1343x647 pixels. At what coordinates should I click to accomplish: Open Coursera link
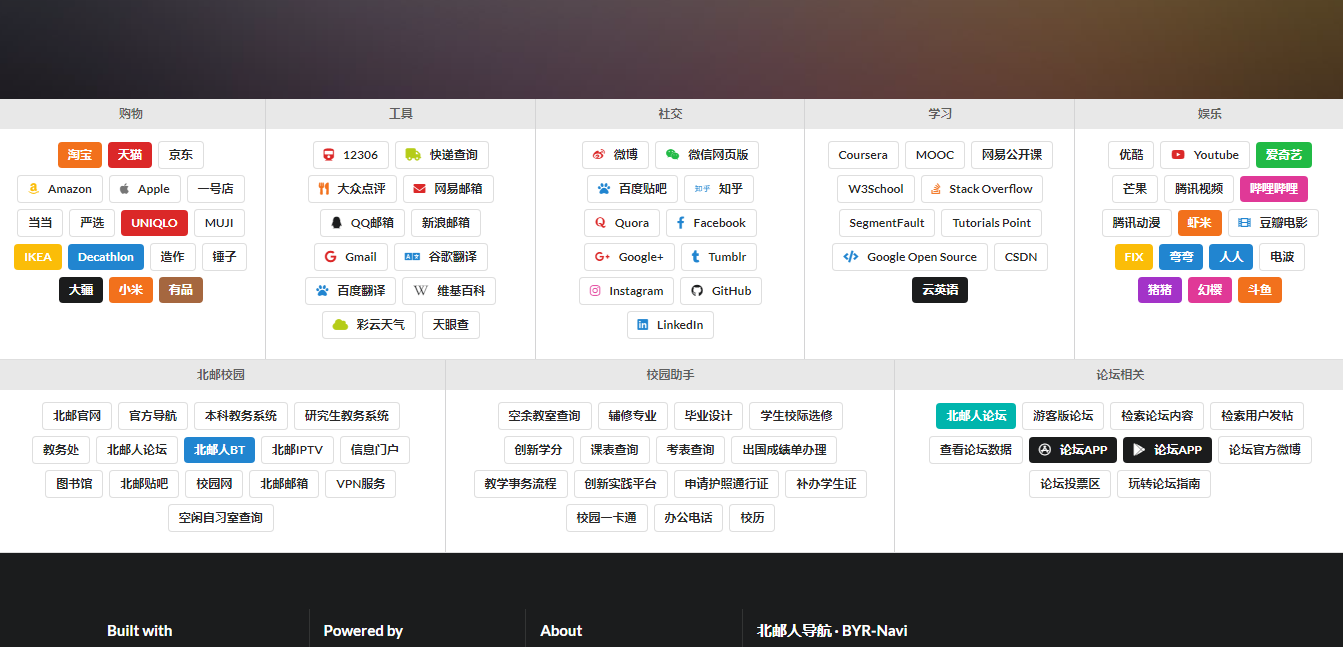coord(863,155)
